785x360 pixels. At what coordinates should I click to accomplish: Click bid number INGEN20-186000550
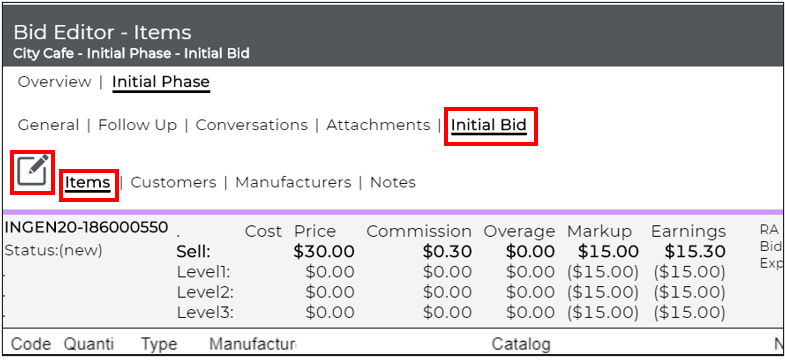click(x=86, y=227)
